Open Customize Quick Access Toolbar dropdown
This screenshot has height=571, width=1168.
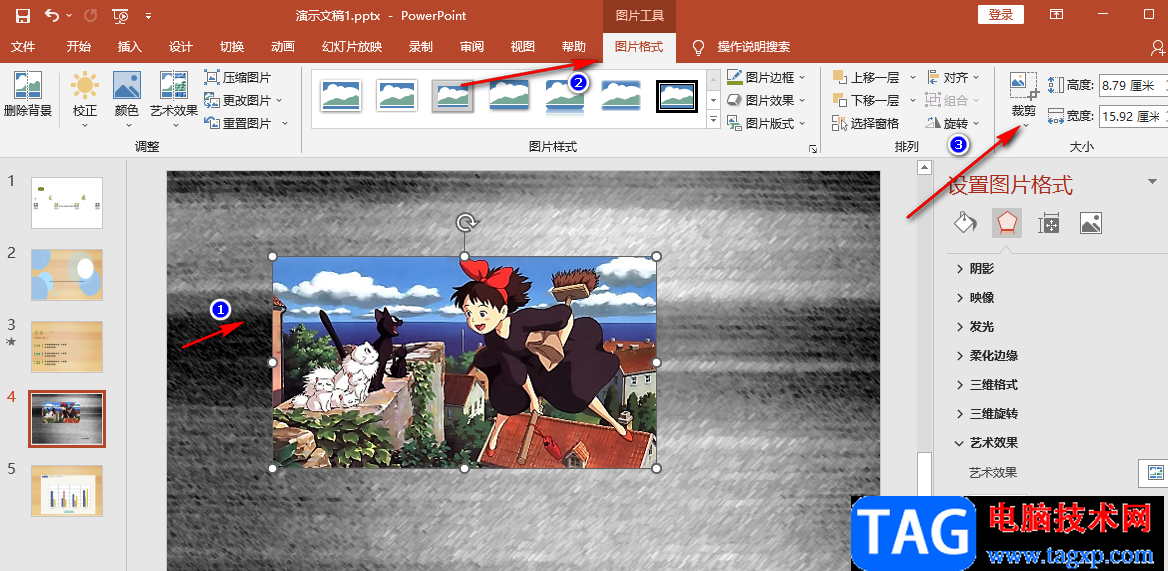[149, 15]
